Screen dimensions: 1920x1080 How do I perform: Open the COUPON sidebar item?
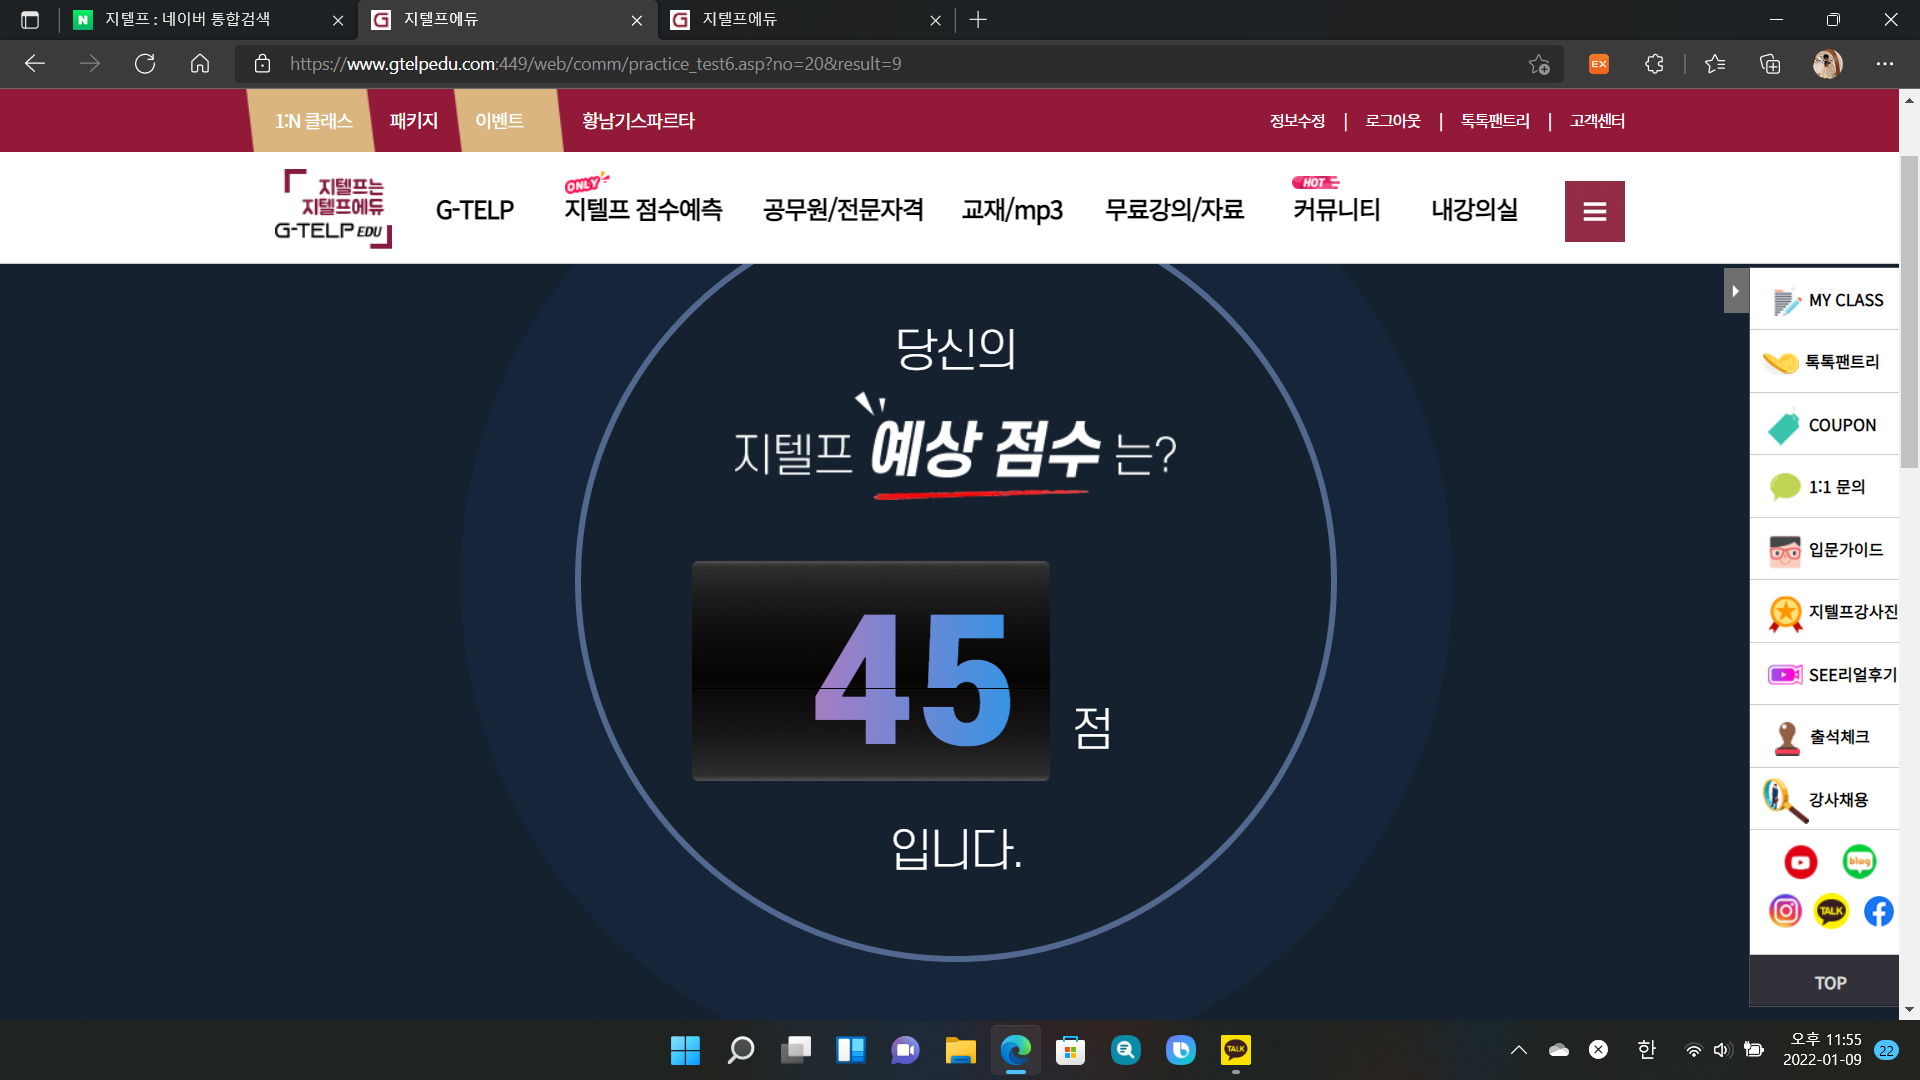pyautogui.click(x=1825, y=425)
